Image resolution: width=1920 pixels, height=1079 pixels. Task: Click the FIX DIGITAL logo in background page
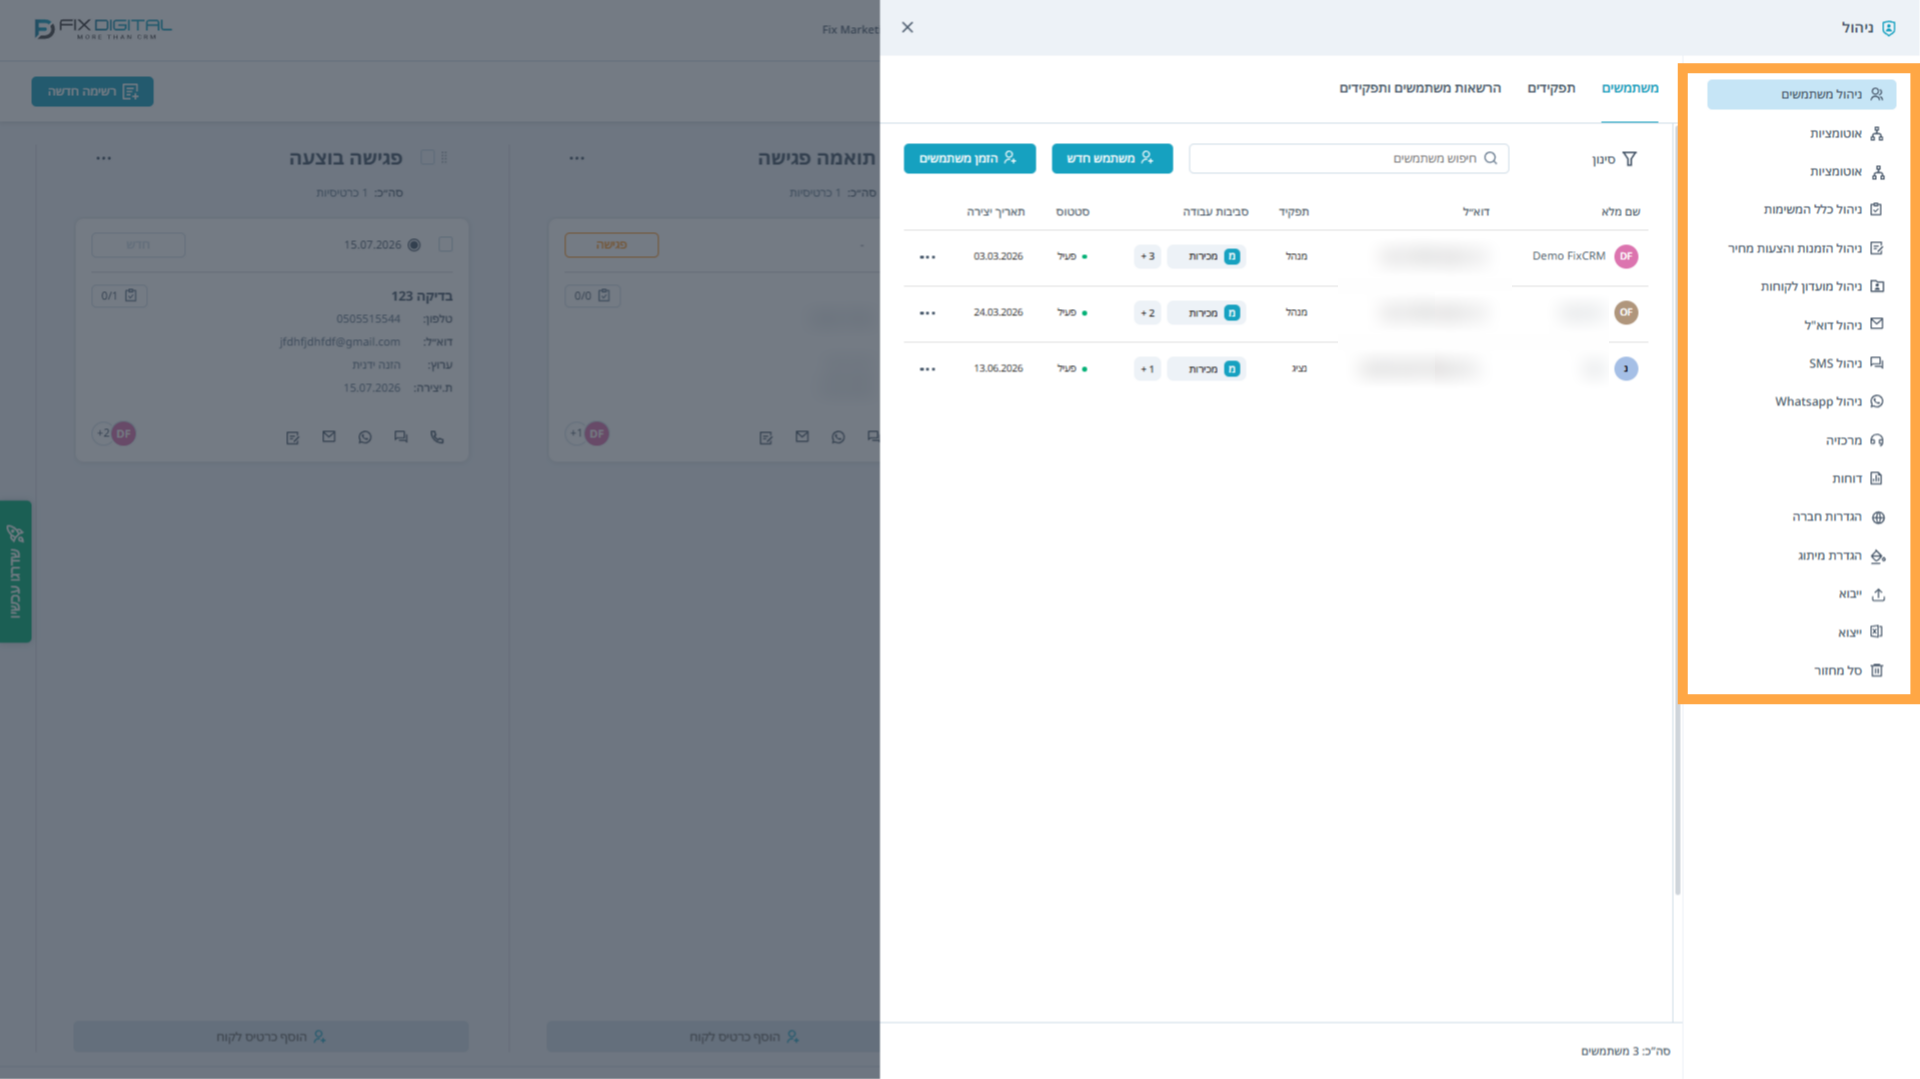coord(103,28)
